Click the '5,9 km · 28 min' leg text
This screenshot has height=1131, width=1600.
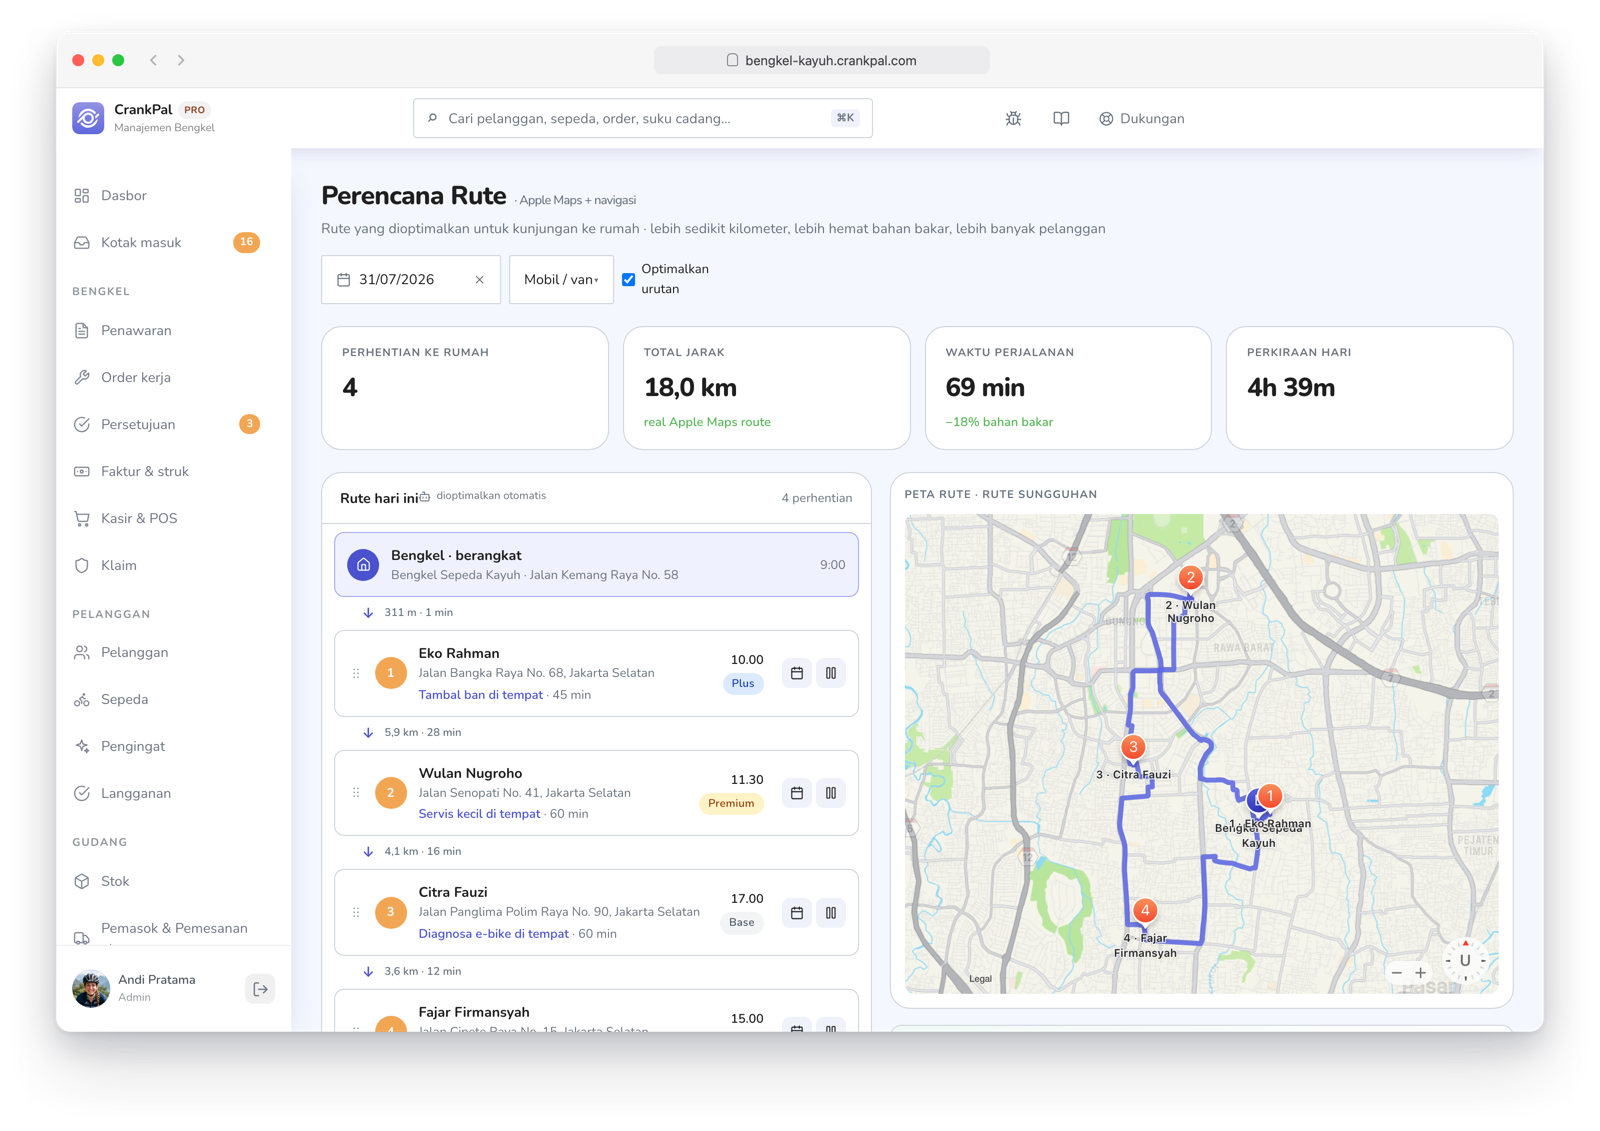click(x=423, y=733)
